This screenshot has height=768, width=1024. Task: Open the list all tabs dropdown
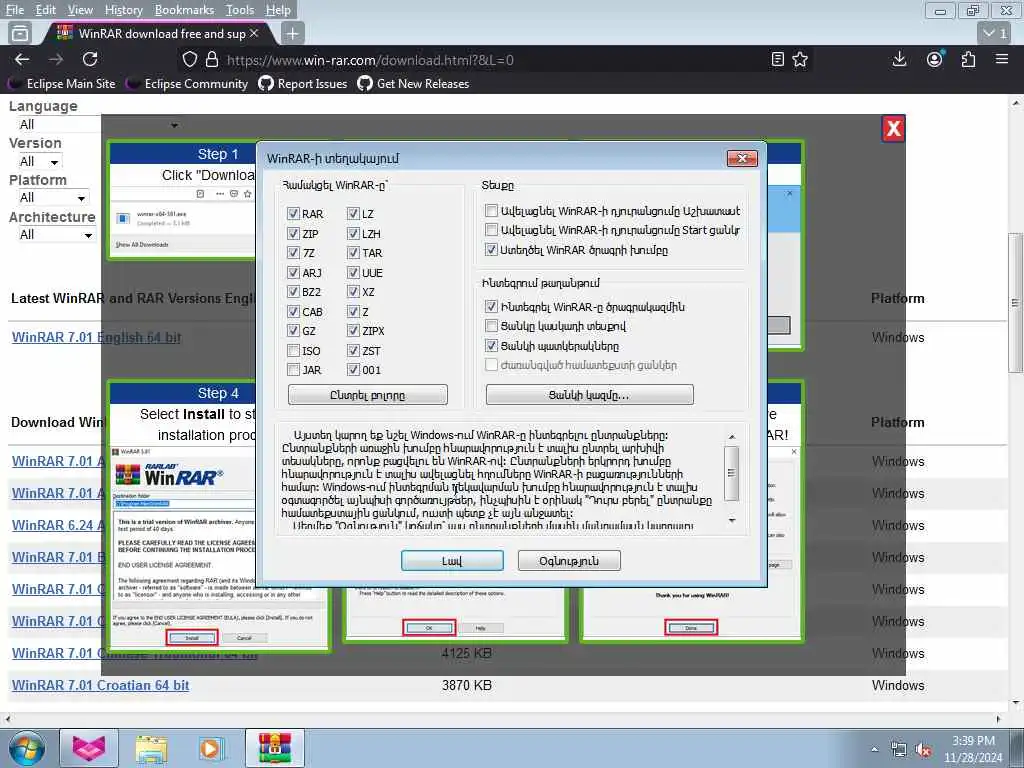point(995,33)
